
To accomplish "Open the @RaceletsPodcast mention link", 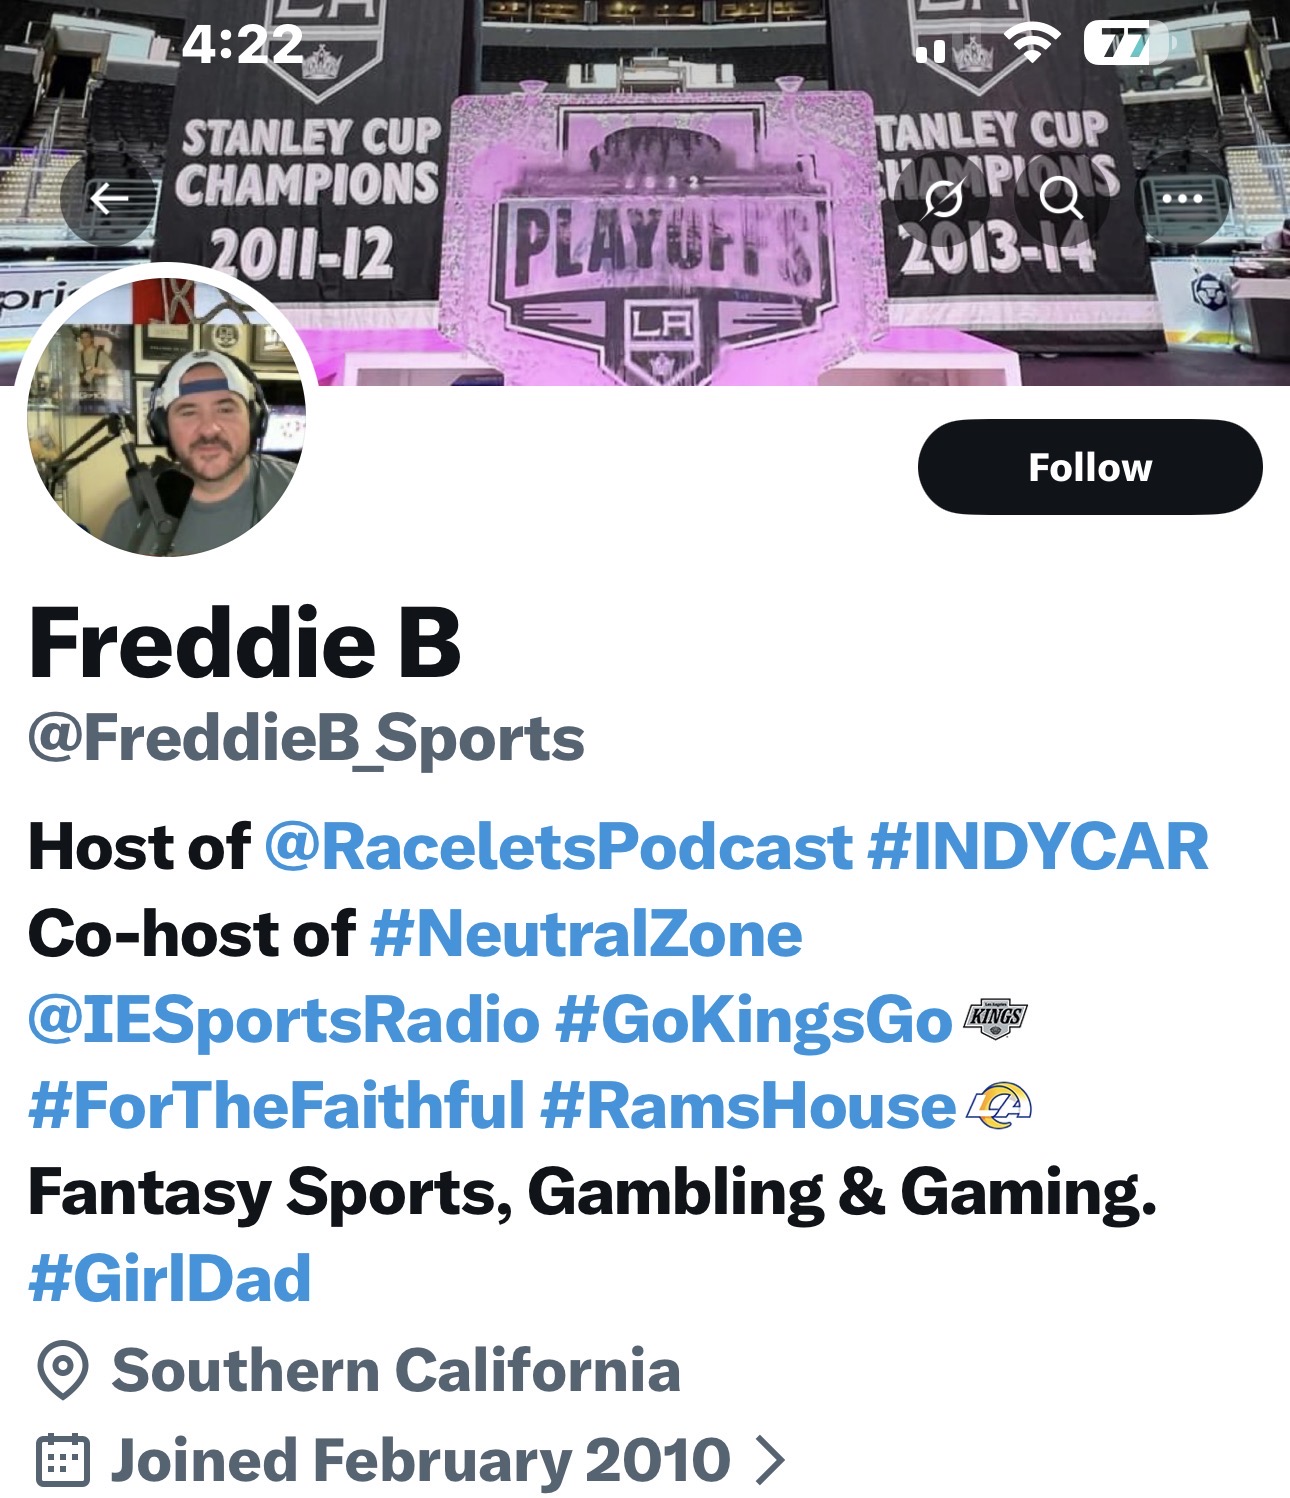I will click(x=558, y=847).
